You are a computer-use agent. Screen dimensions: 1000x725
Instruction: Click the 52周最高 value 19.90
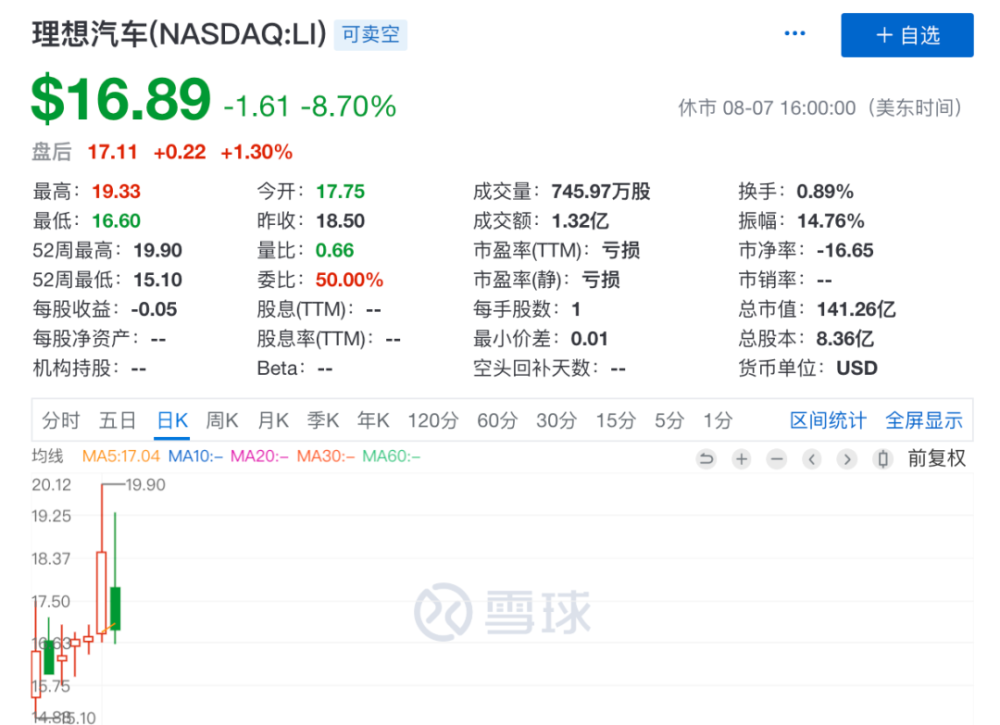click(158, 250)
